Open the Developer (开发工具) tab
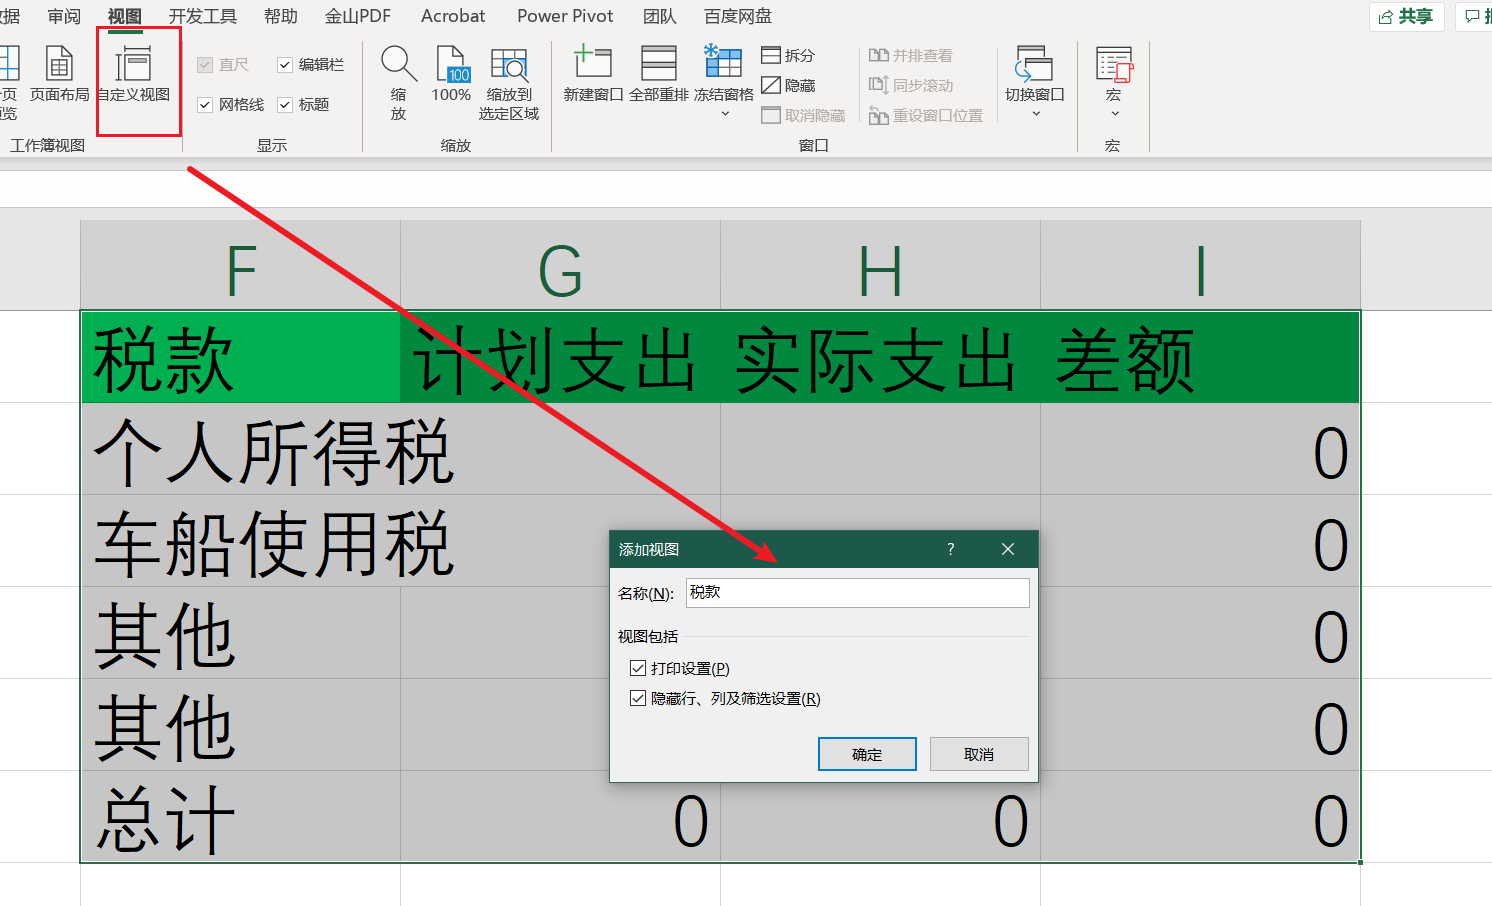Viewport: 1492px width, 906px height. pos(203,16)
